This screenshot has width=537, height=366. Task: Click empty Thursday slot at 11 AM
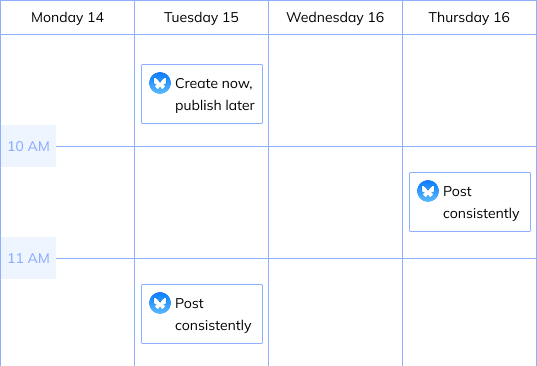point(470,312)
